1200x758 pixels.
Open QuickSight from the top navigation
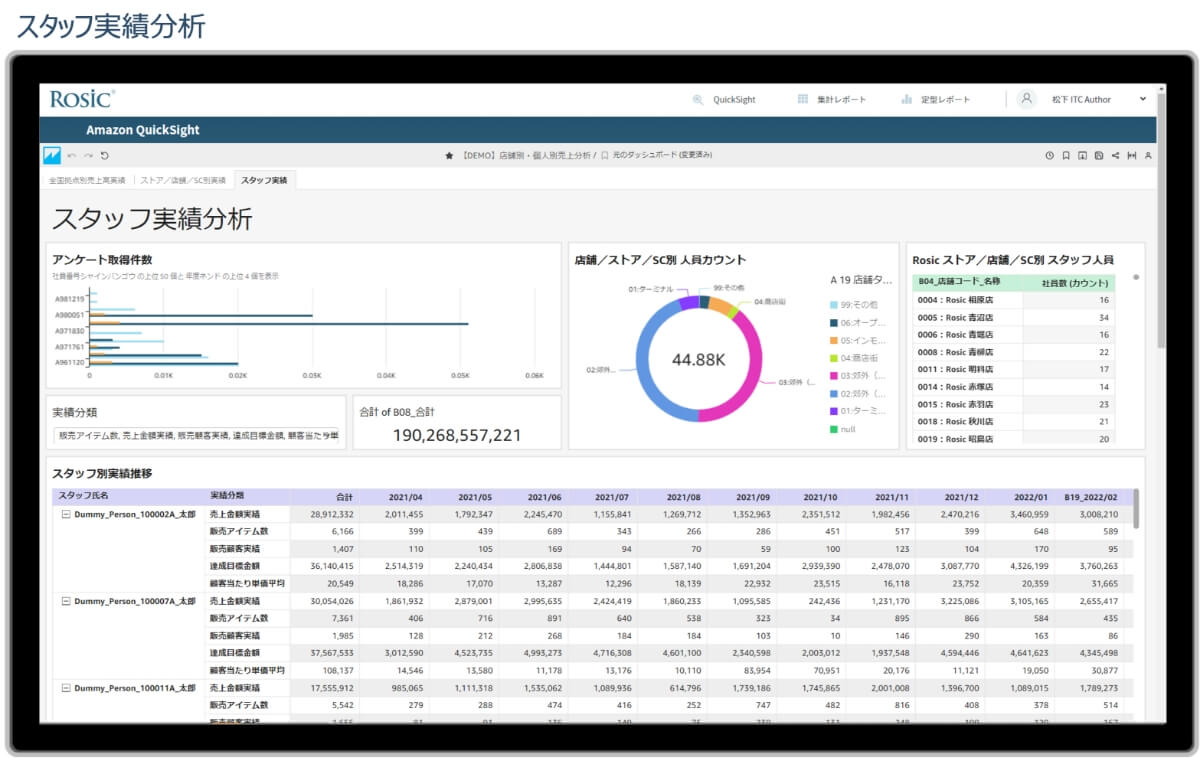tap(734, 100)
